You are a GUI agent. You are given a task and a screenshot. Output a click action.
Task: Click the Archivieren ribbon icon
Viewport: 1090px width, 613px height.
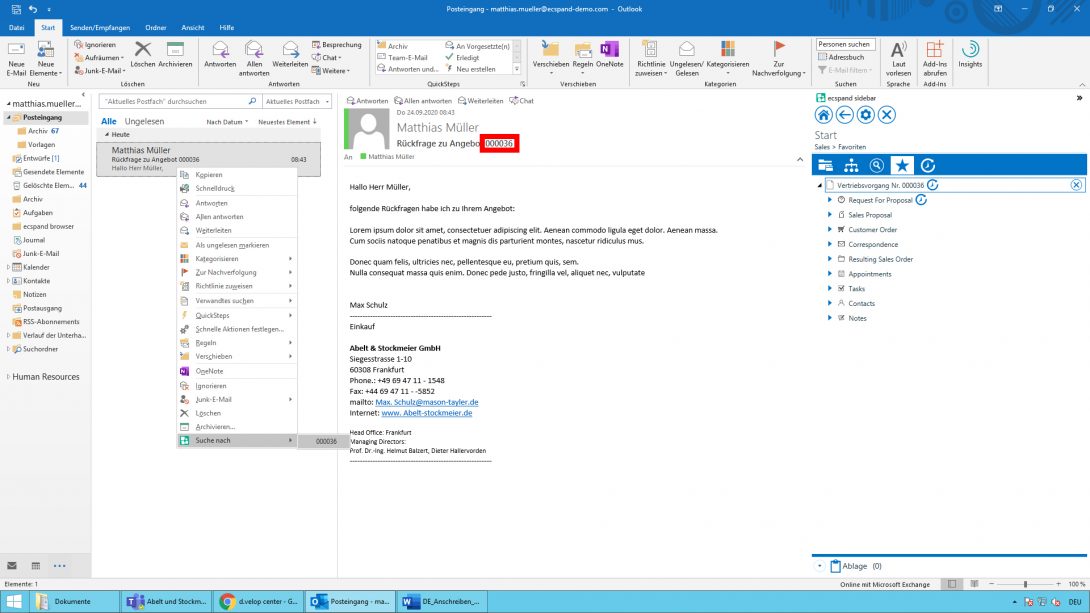point(175,54)
